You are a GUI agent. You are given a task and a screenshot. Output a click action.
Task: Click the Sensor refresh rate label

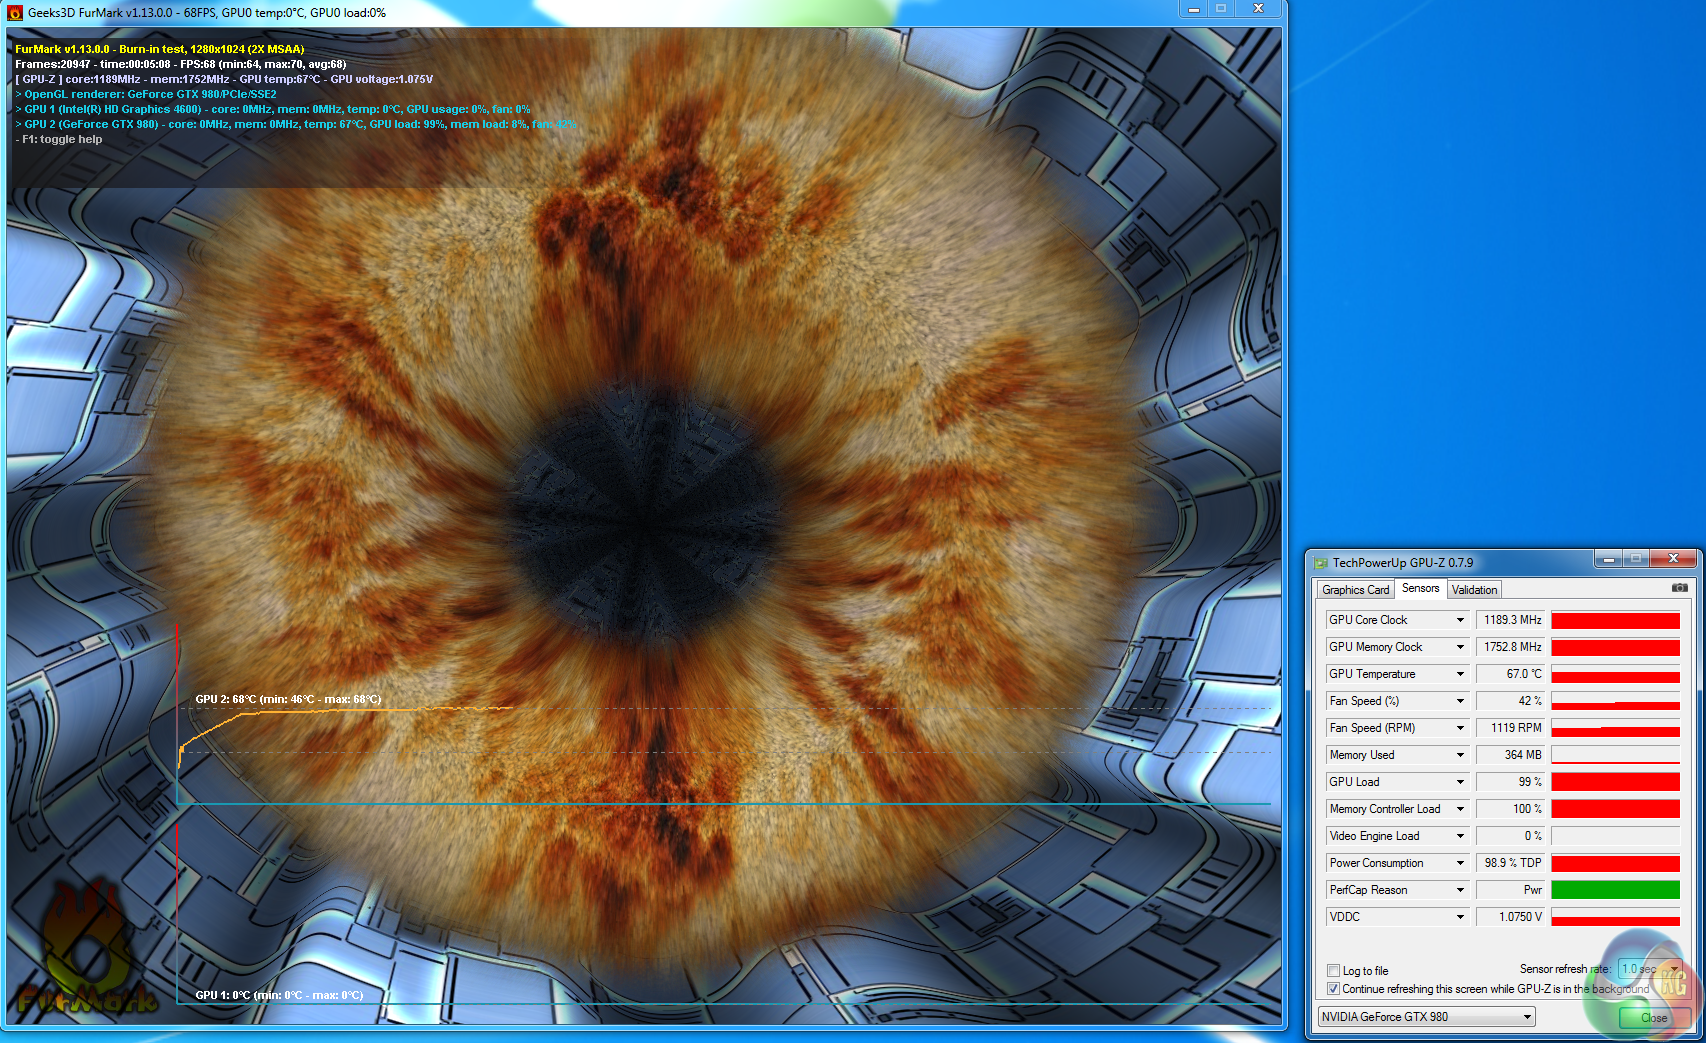click(x=1565, y=969)
